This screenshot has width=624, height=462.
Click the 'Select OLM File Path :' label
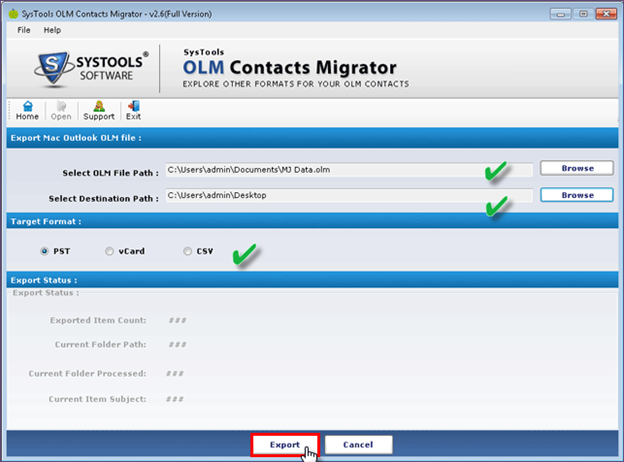110,173
